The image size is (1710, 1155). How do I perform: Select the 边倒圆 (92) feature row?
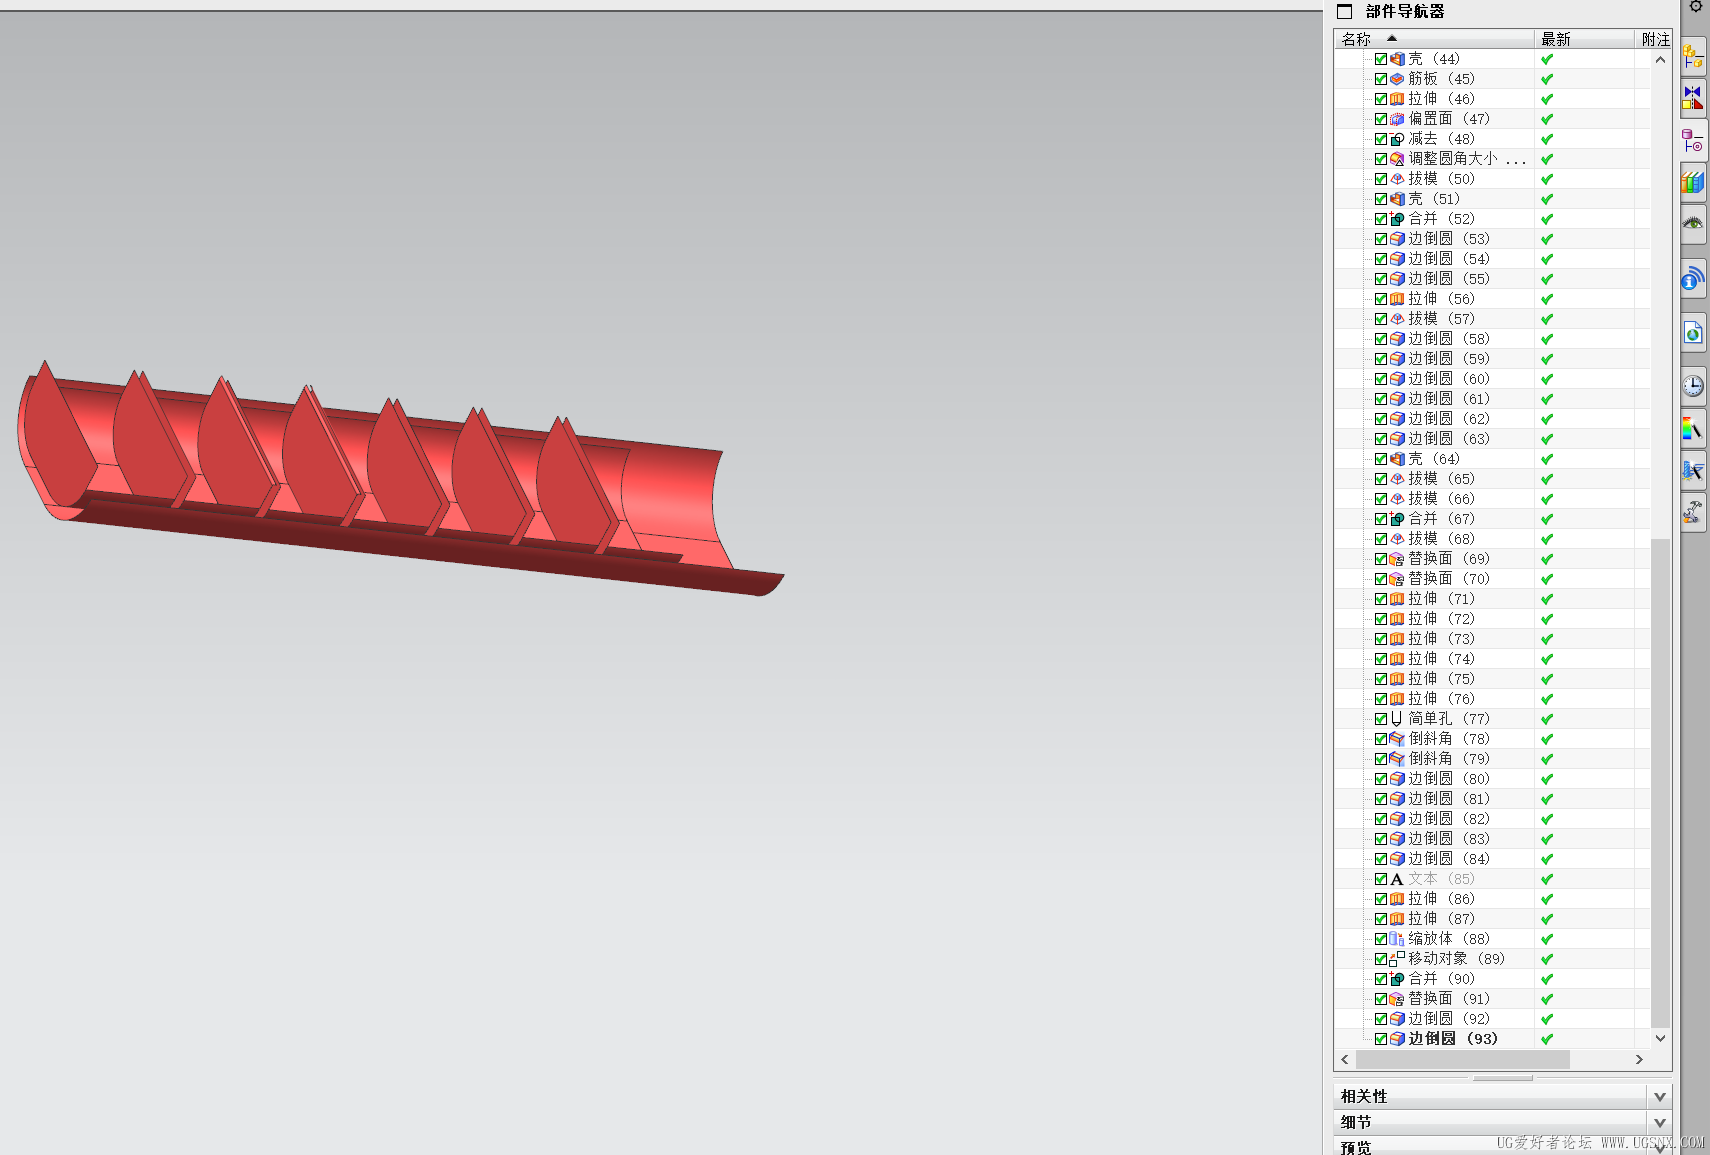tap(1492, 1019)
